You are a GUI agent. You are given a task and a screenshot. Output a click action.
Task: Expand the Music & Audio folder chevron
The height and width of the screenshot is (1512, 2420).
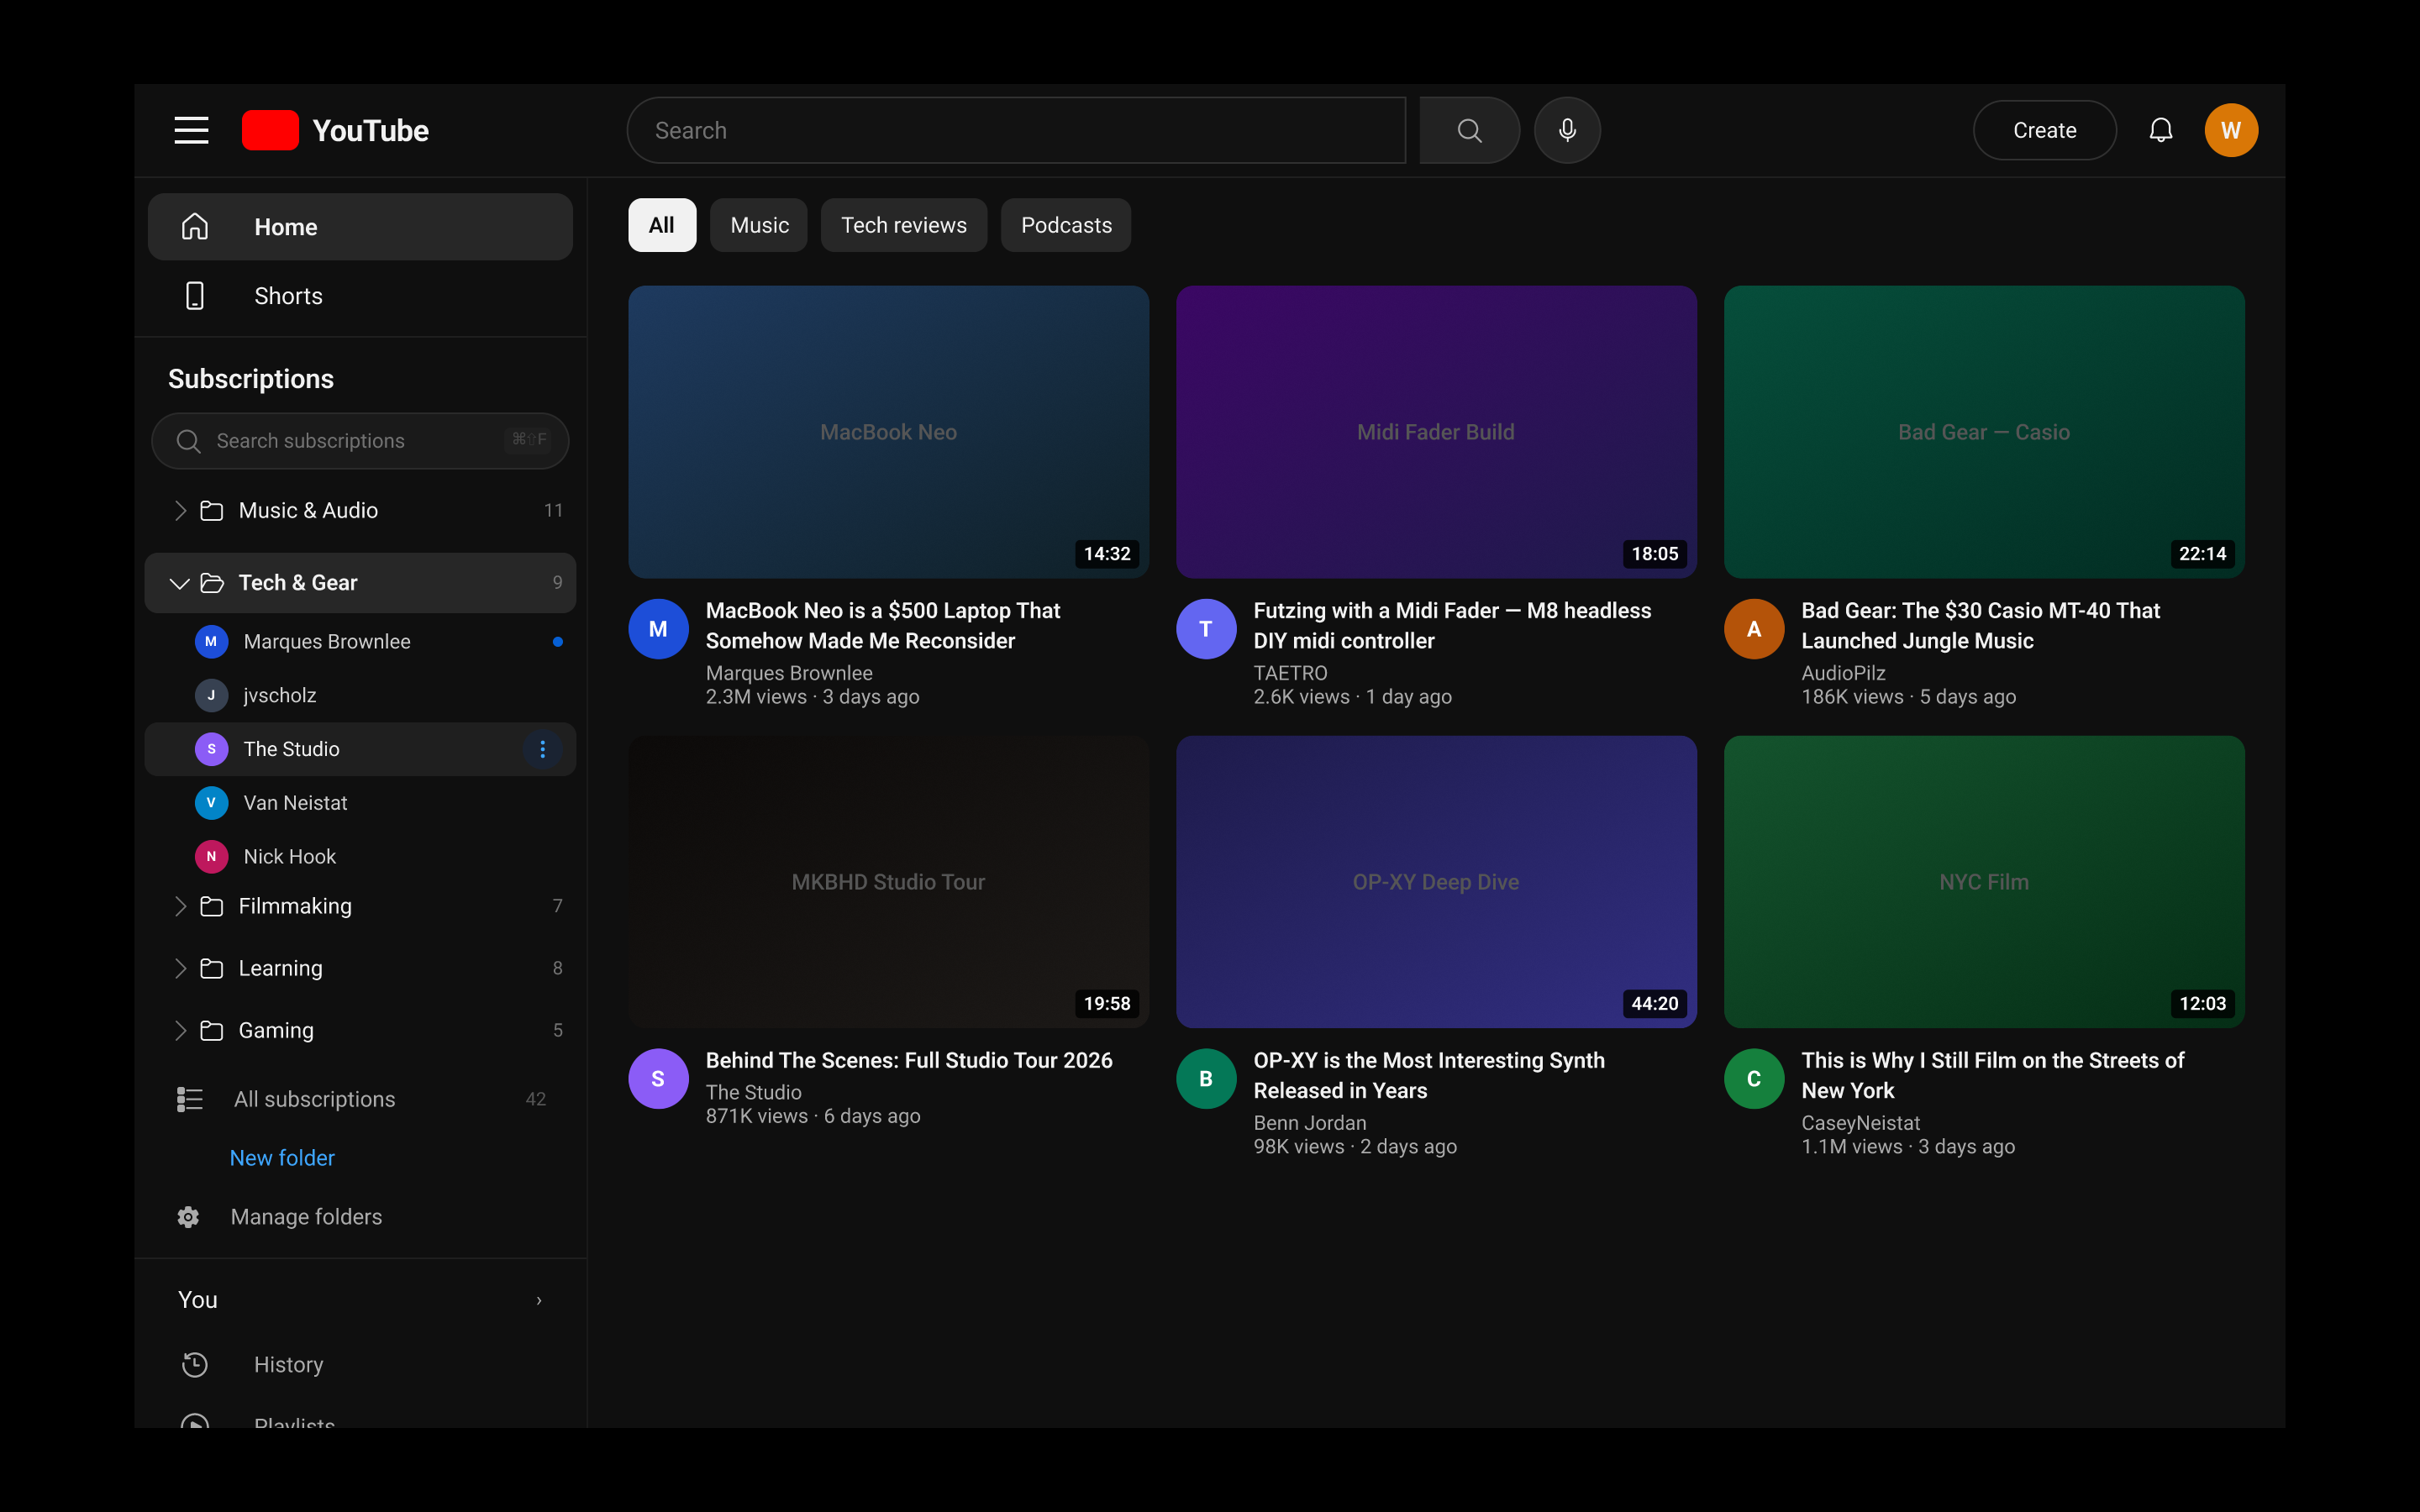(180, 511)
